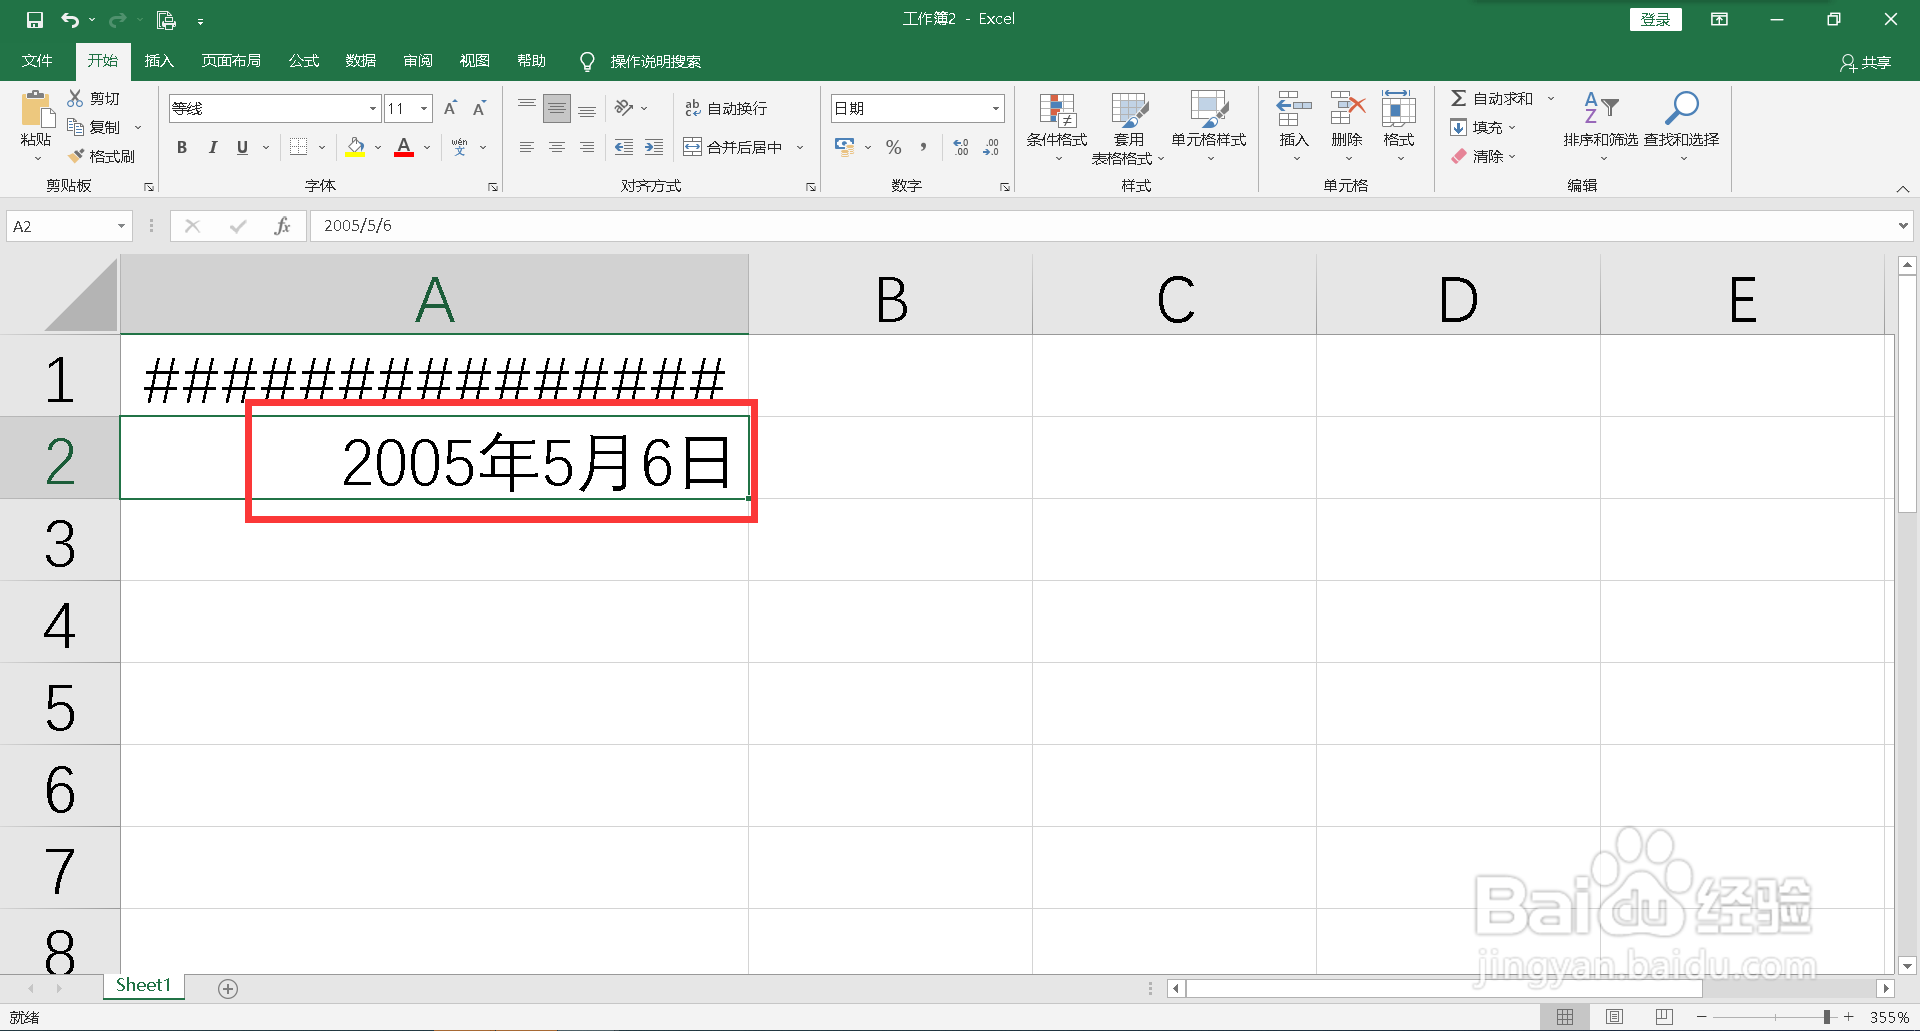The height and width of the screenshot is (1031, 1920).
Task: Apply center alignment to cell contents
Action: click(x=557, y=147)
